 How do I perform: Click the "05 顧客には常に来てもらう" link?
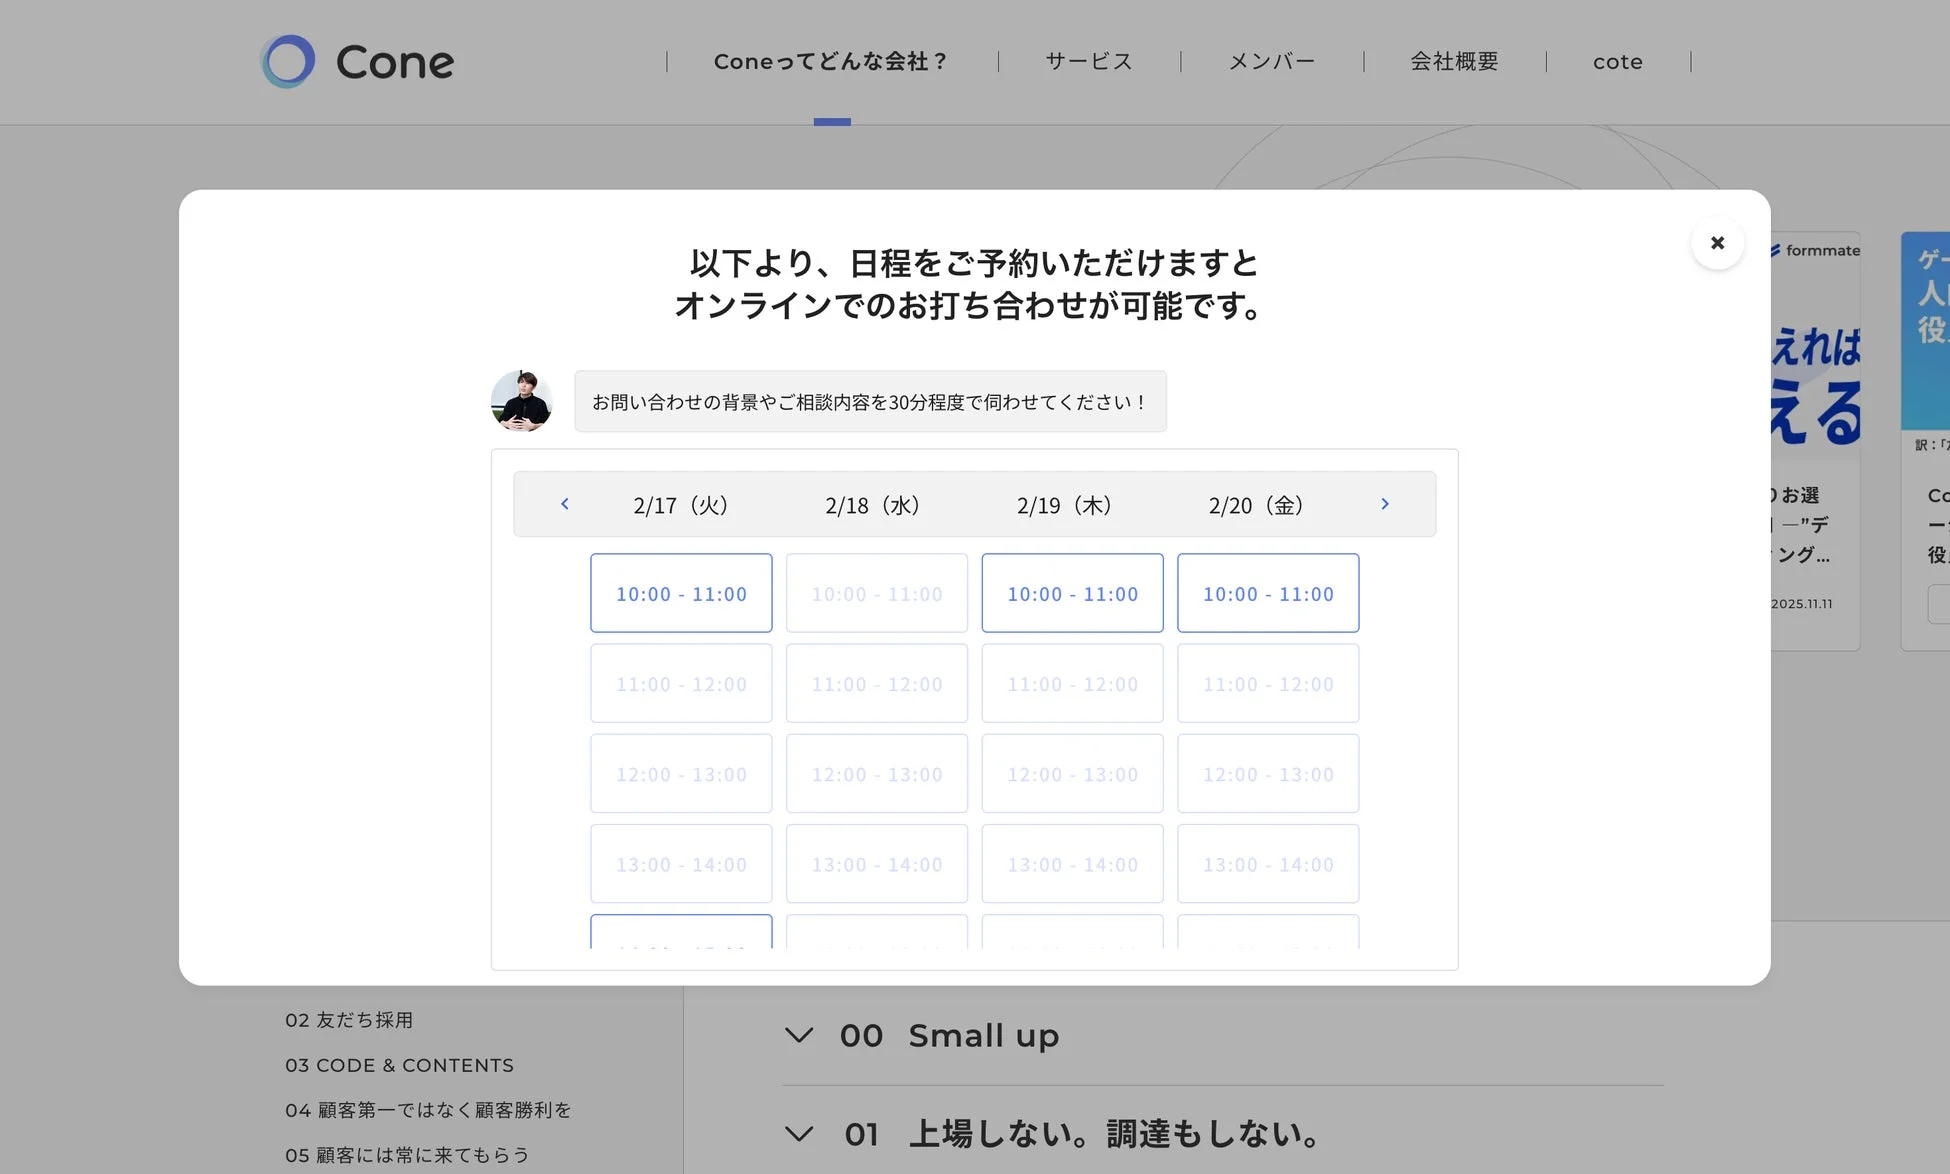(x=406, y=1154)
